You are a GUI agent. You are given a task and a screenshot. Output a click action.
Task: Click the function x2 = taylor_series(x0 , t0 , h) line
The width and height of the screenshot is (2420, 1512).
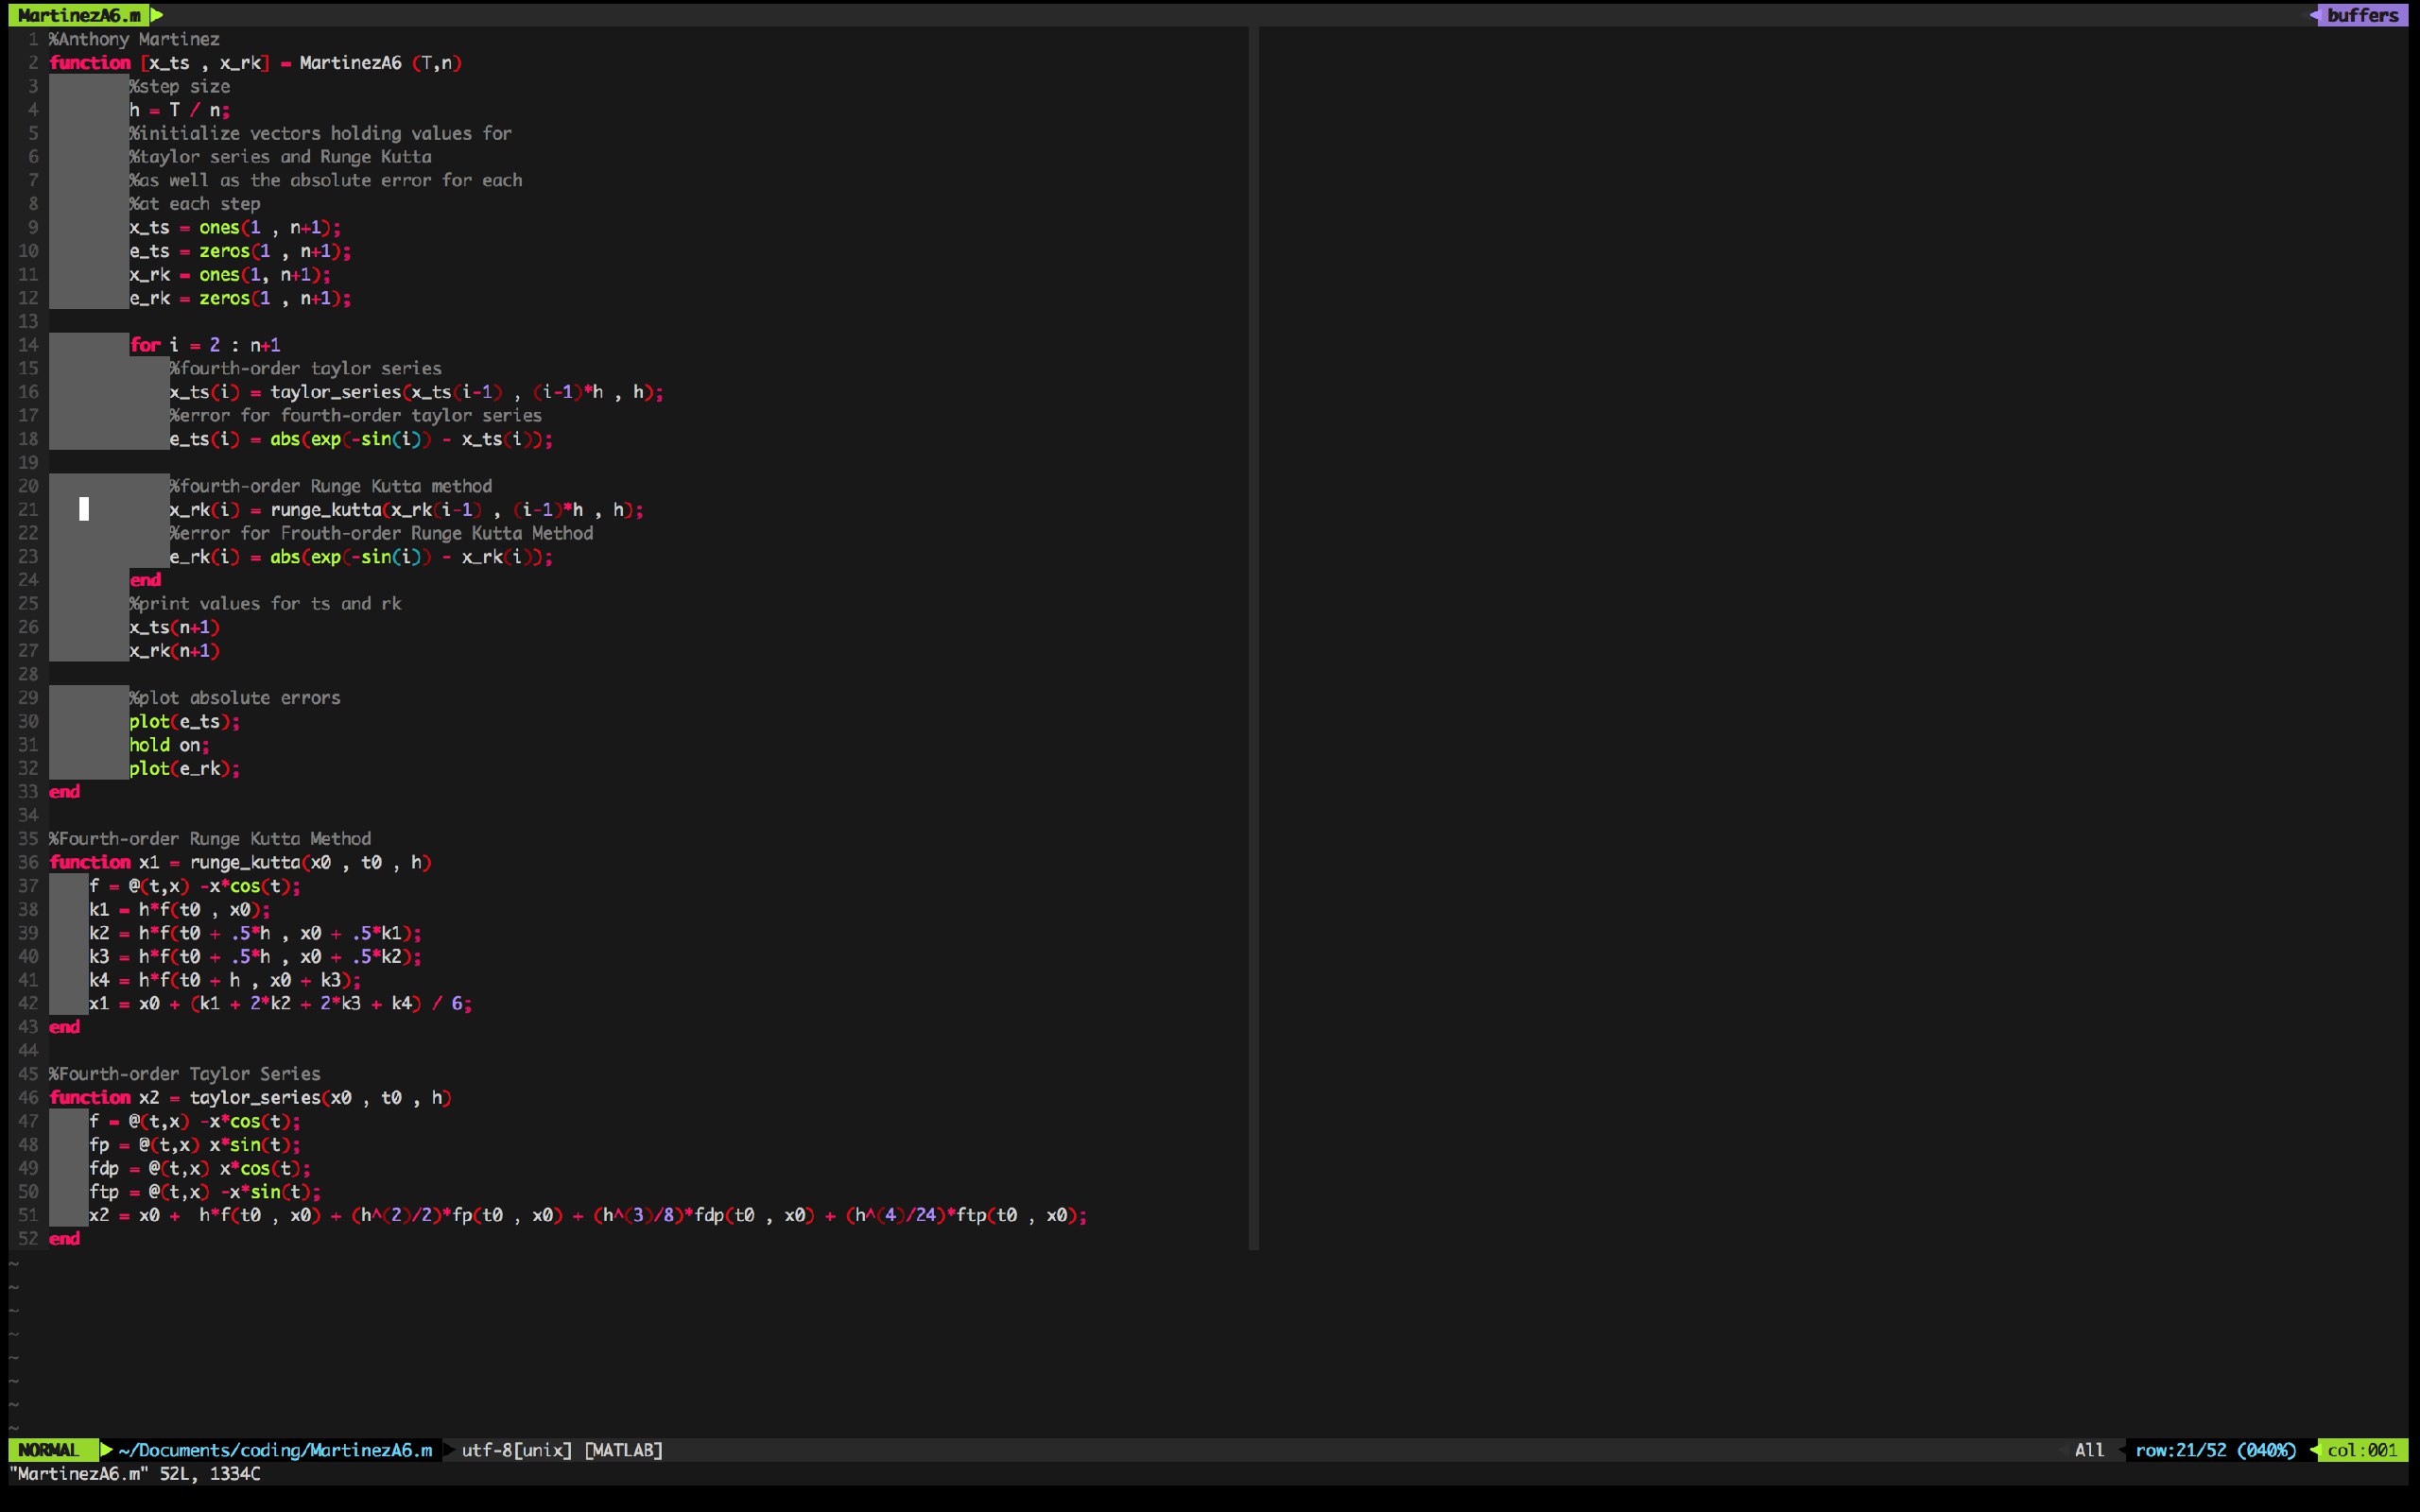[x=250, y=1098]
